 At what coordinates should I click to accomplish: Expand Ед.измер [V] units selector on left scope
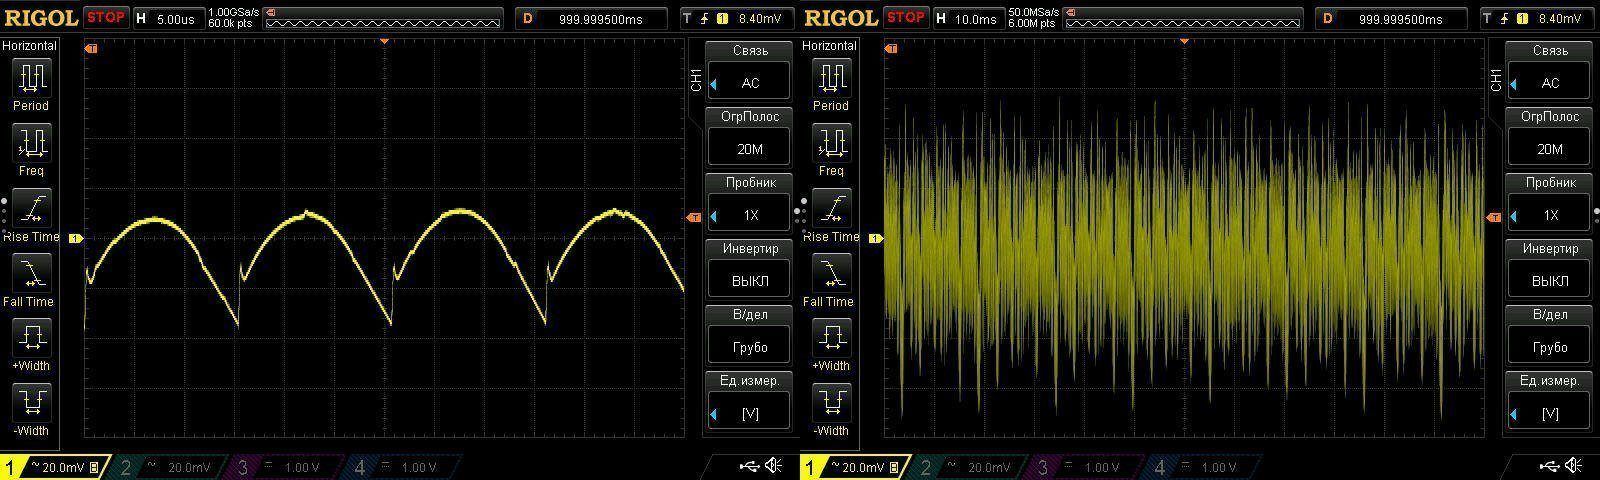coord(750,412)
